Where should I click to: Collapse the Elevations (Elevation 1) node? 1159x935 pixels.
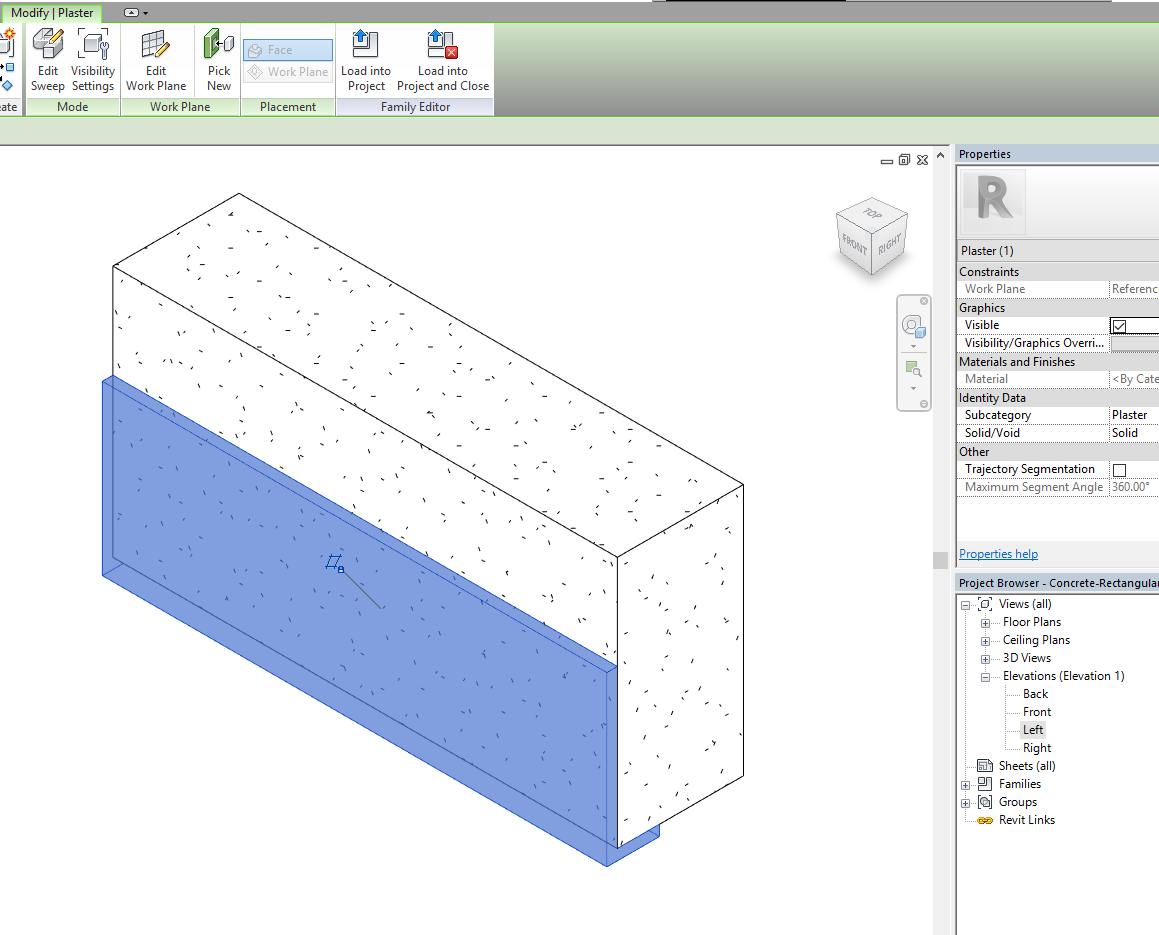click(984, 675)
